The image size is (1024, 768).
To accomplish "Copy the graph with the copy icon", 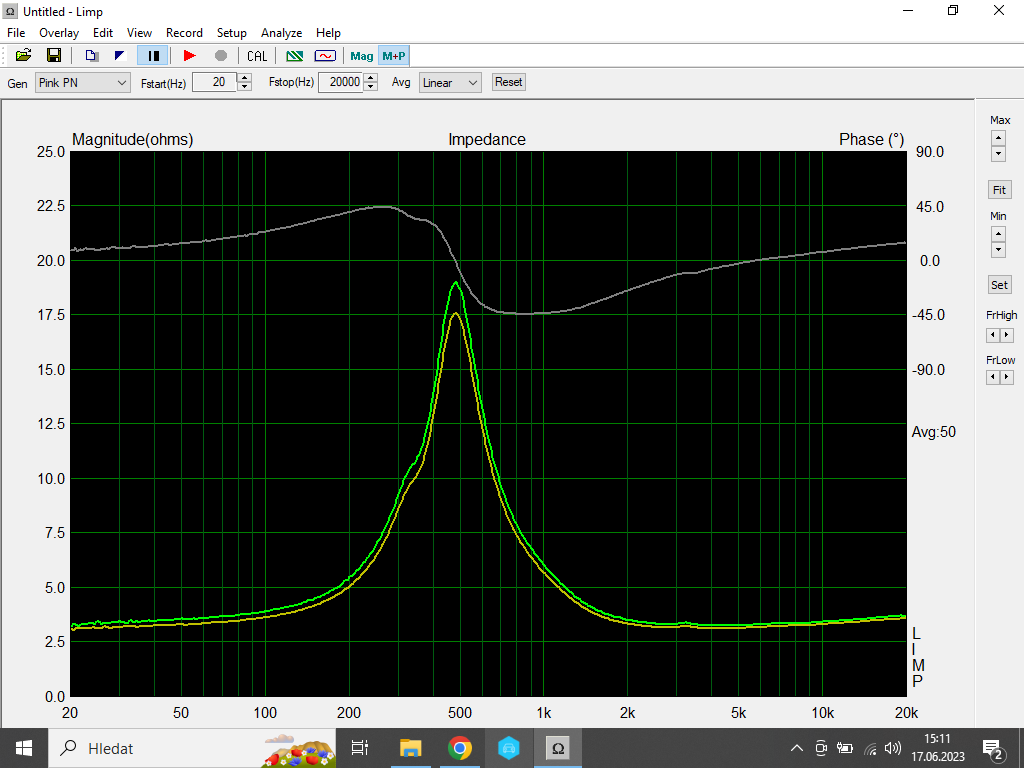I will (92, 56).
